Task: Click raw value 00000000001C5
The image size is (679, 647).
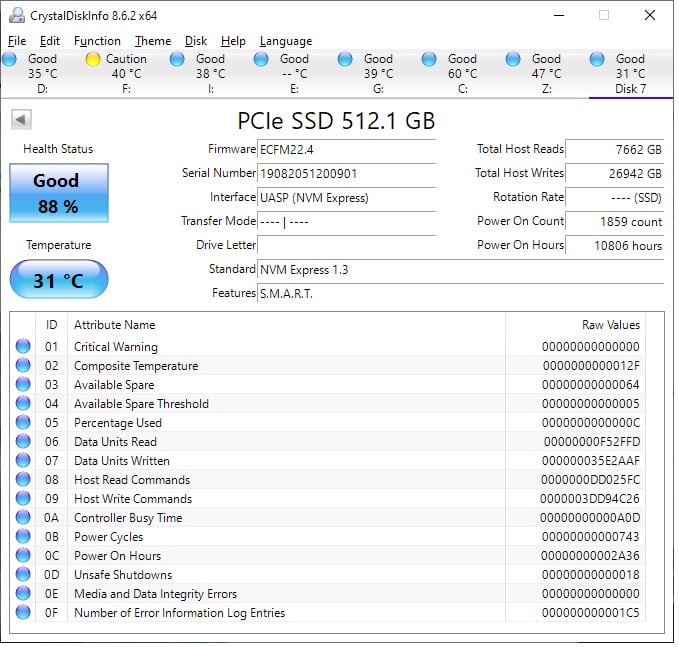Action: 591,613
